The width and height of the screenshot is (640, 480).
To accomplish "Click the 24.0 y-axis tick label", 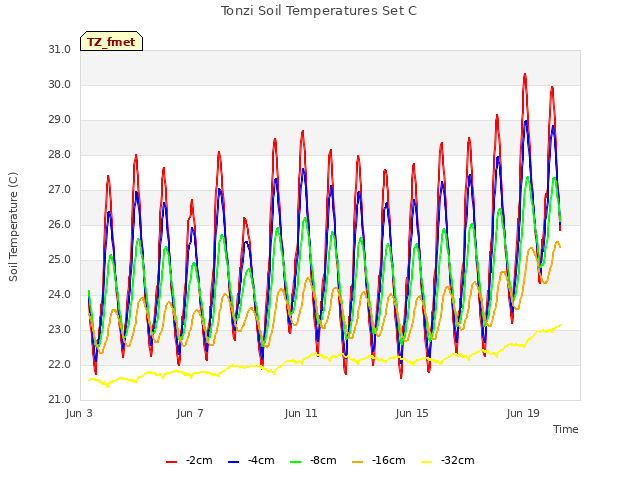I will pyautogui.click(x=60, y=294).
